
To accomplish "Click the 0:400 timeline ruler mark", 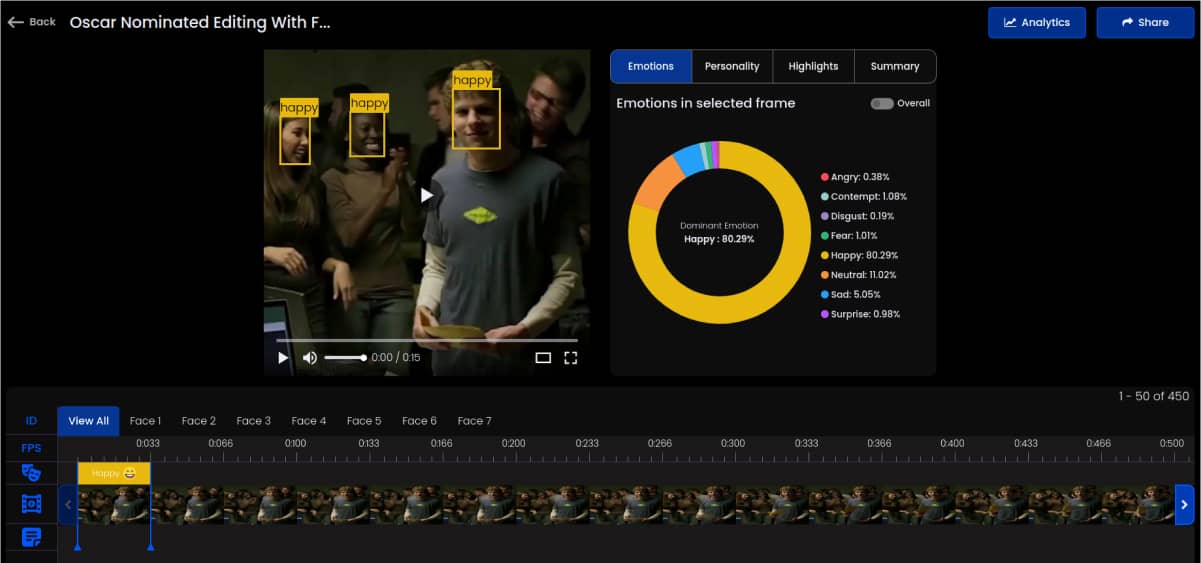I will tap(952, 443).
